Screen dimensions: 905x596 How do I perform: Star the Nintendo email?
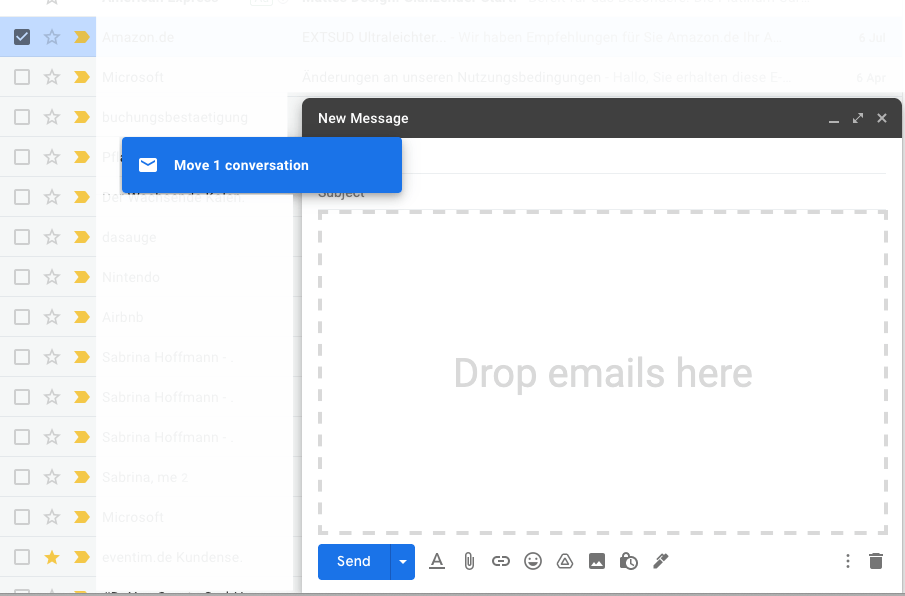[x=54, y=277]
